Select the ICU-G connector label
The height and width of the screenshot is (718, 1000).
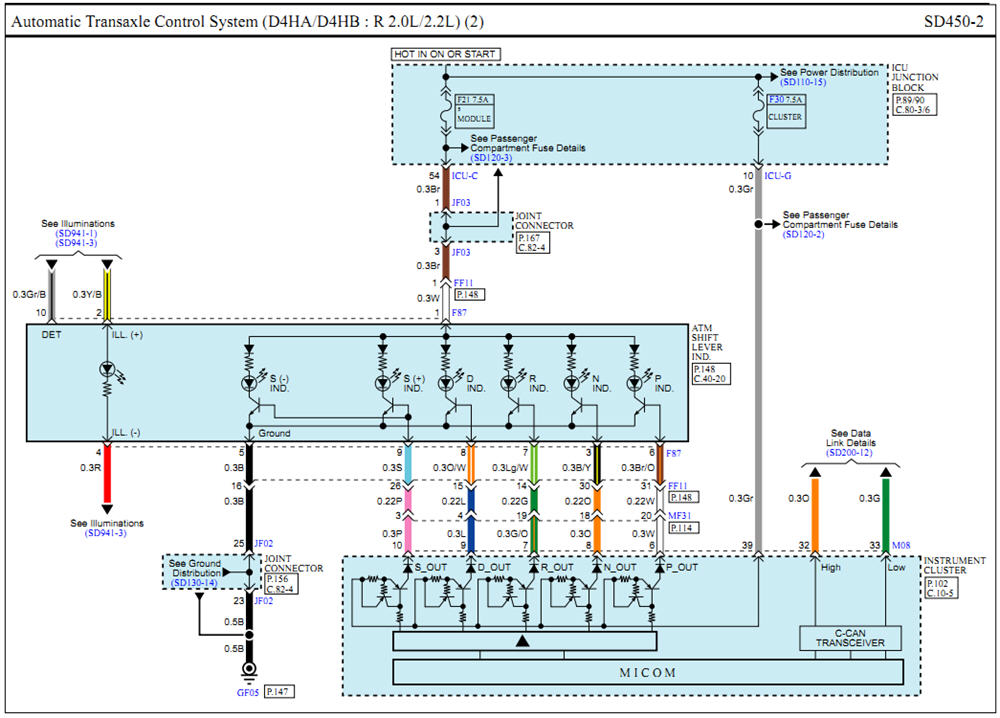(778, 175)
